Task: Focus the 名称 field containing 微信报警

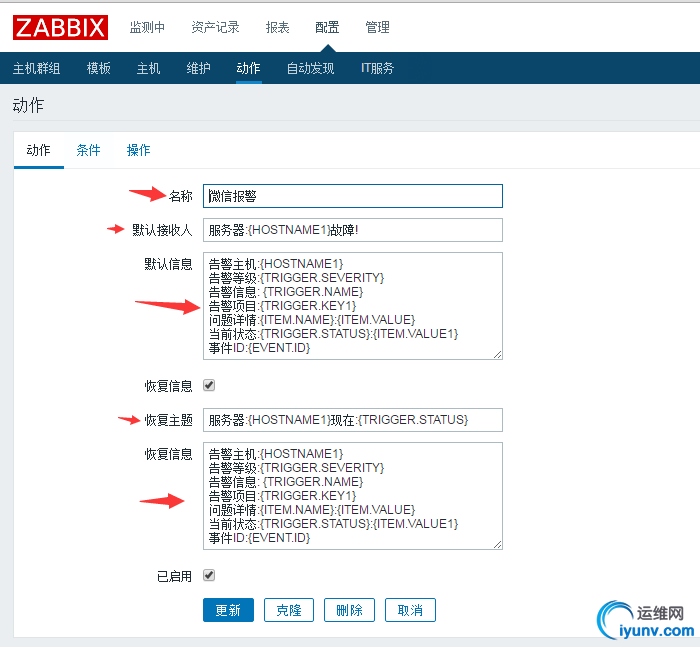Action: pyautogui.click(x=353, y=196)
